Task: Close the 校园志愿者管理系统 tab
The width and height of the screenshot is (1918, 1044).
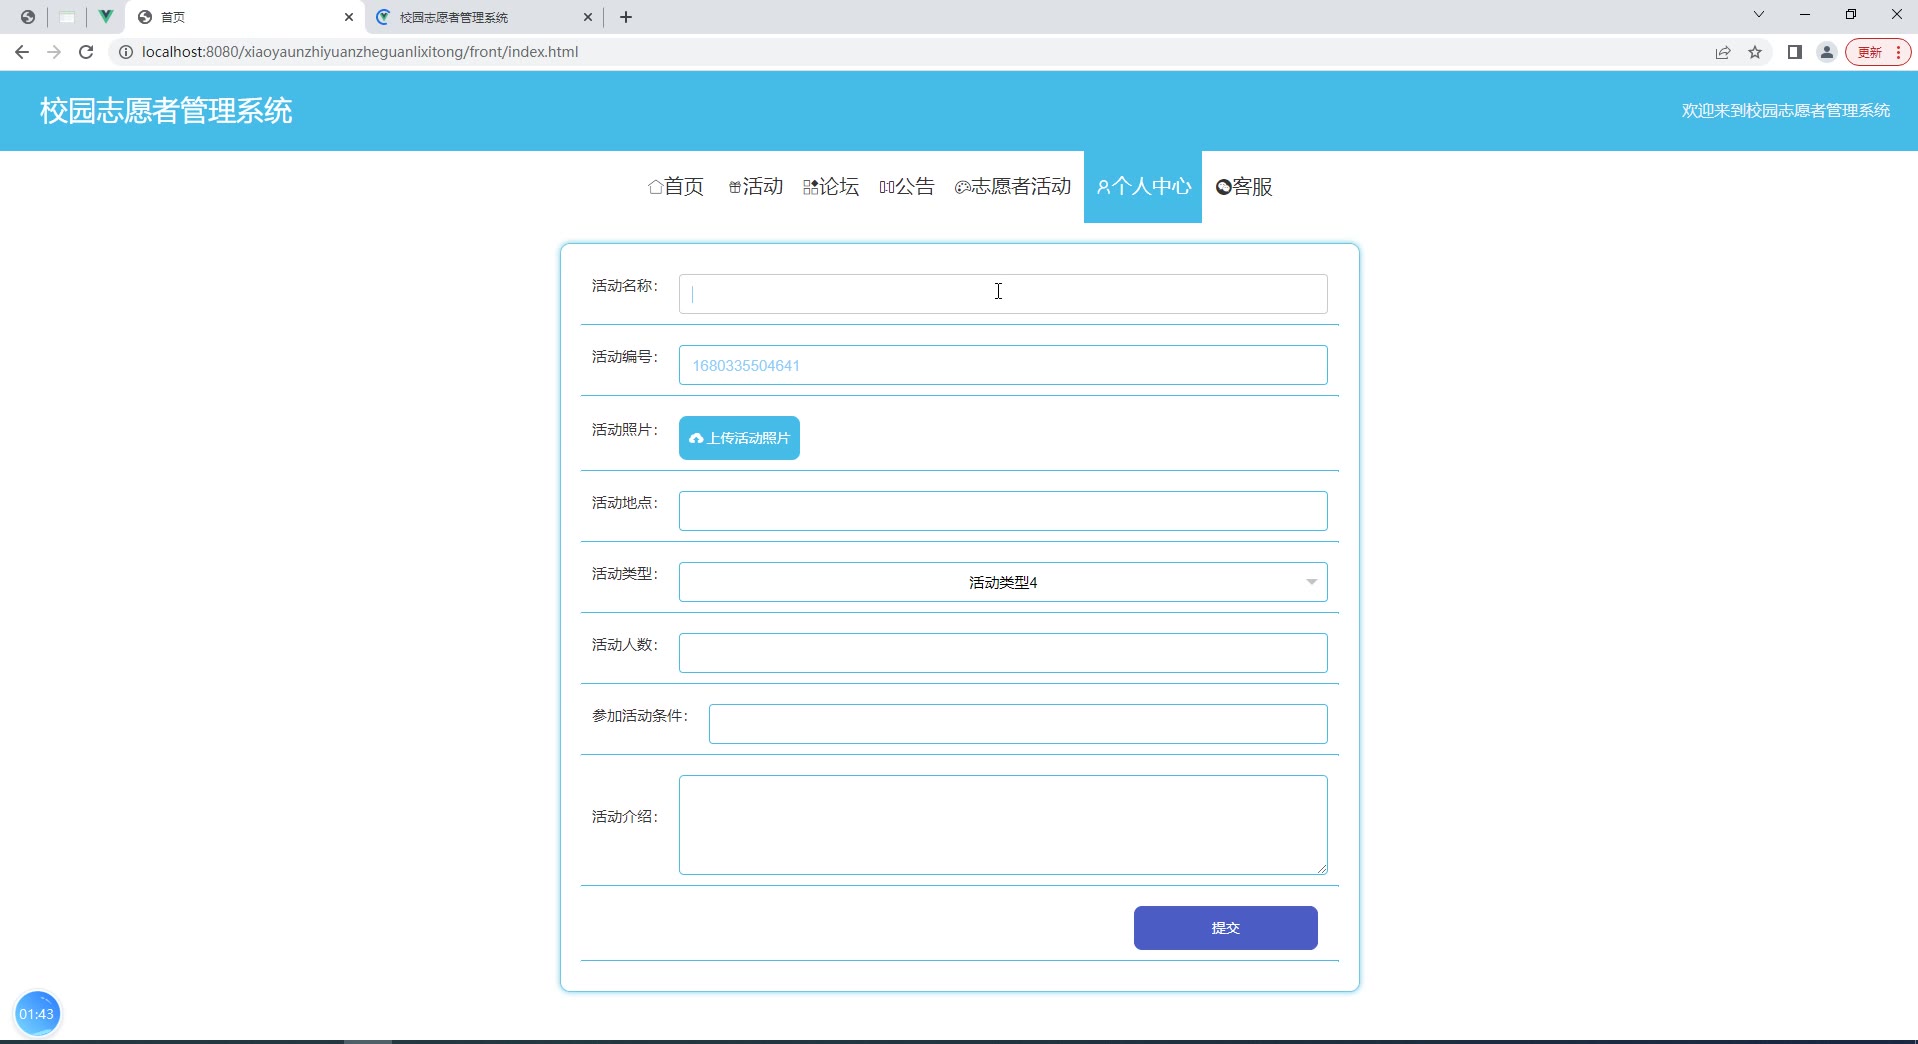Action: point(588,17)
